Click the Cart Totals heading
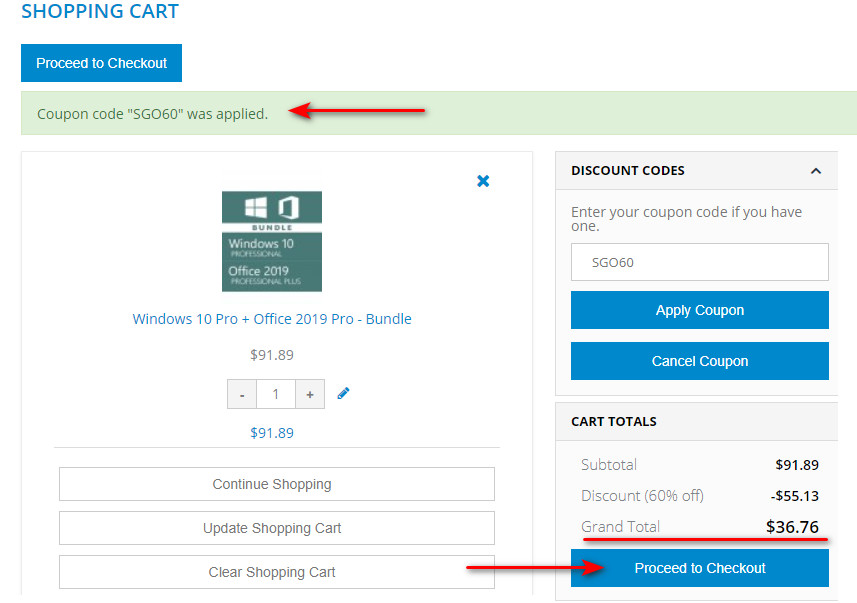857x603 pixels. pyautogui.click(x=613, y=421)
